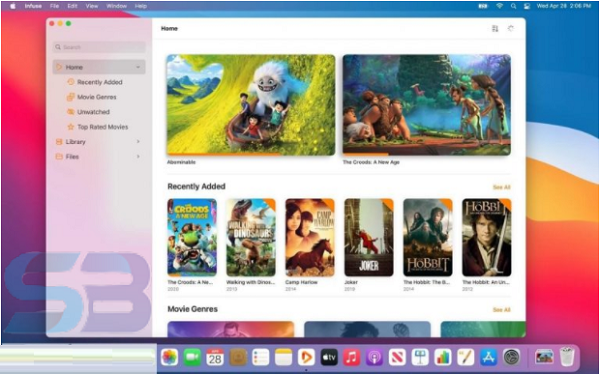Open the Abominable featured banner
The height and width of the screenshot is (374, 600).
pyautogui.click(x=251, y=105)
